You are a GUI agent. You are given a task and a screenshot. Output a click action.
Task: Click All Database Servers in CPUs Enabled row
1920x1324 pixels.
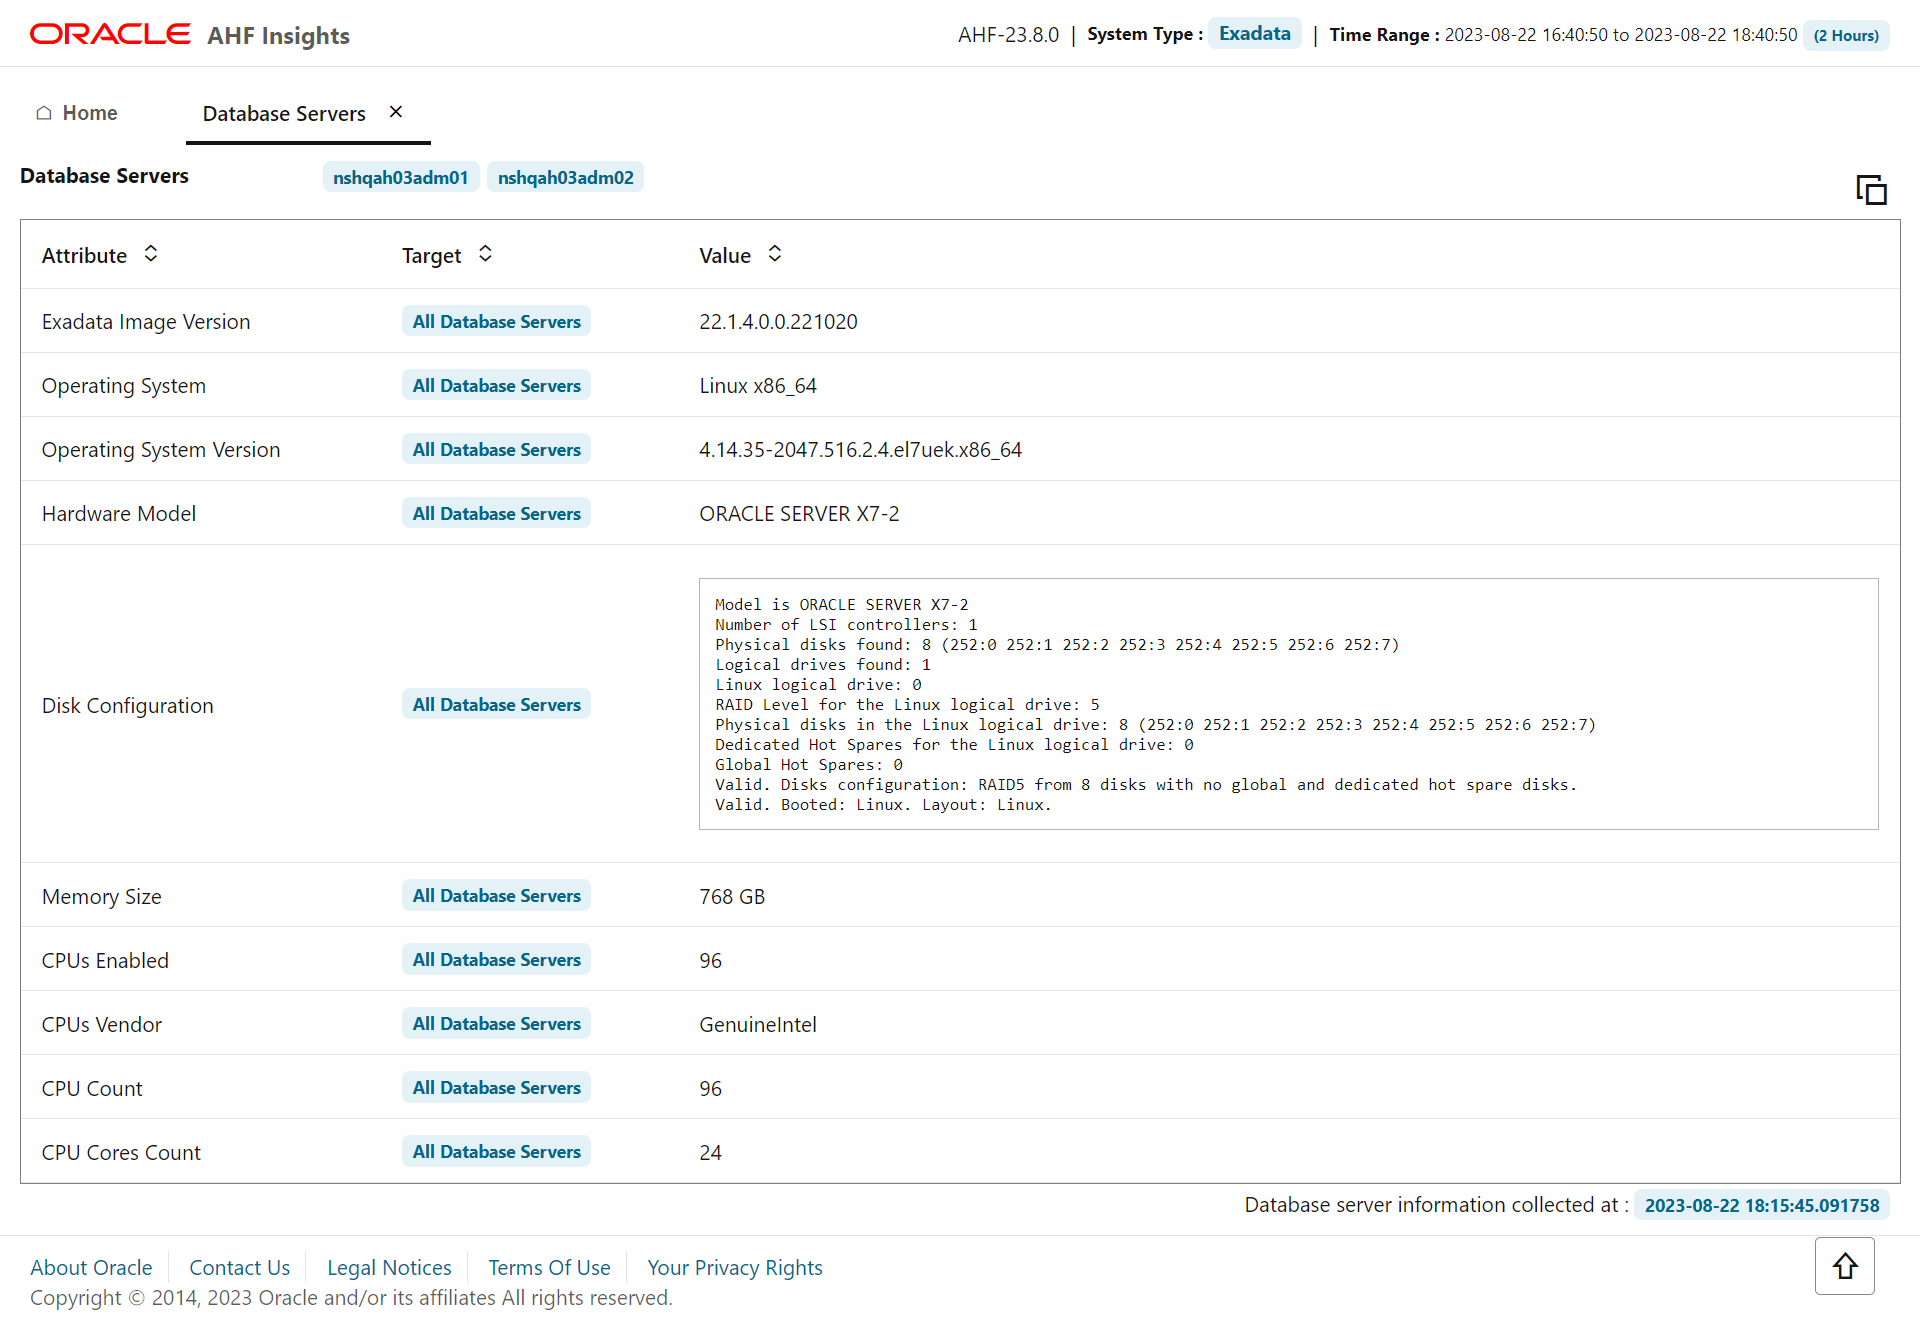[497, 959]
